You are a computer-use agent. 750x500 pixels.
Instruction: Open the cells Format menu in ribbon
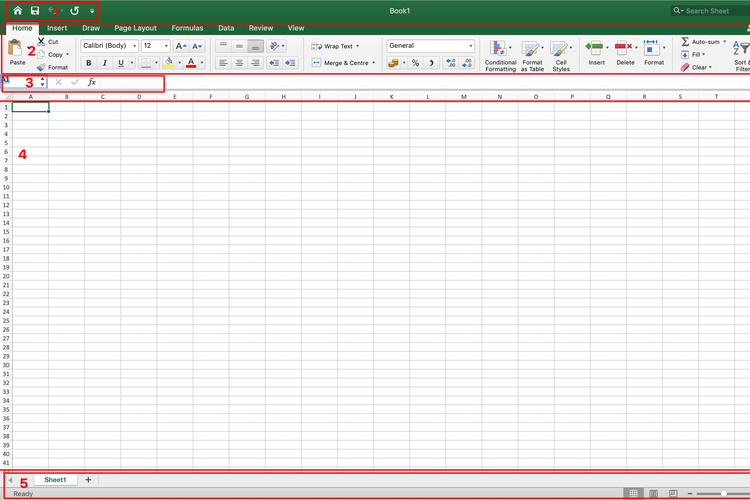pos(653,53)
